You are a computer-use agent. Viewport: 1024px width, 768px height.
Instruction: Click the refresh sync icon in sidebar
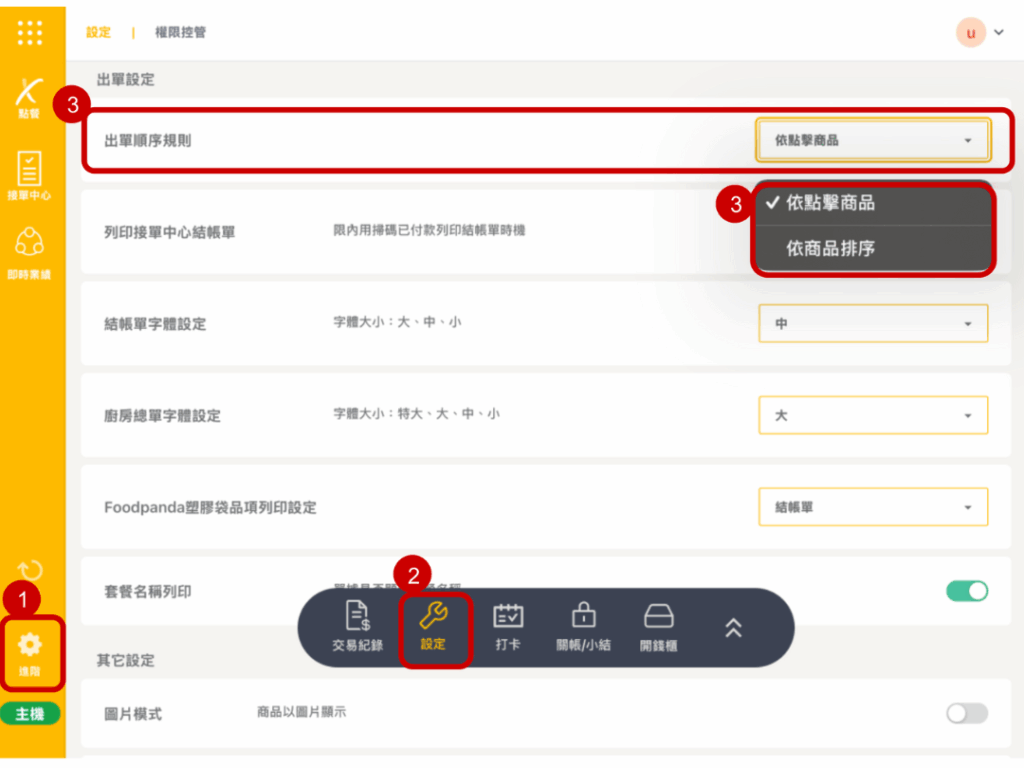[x=30, y=571]
